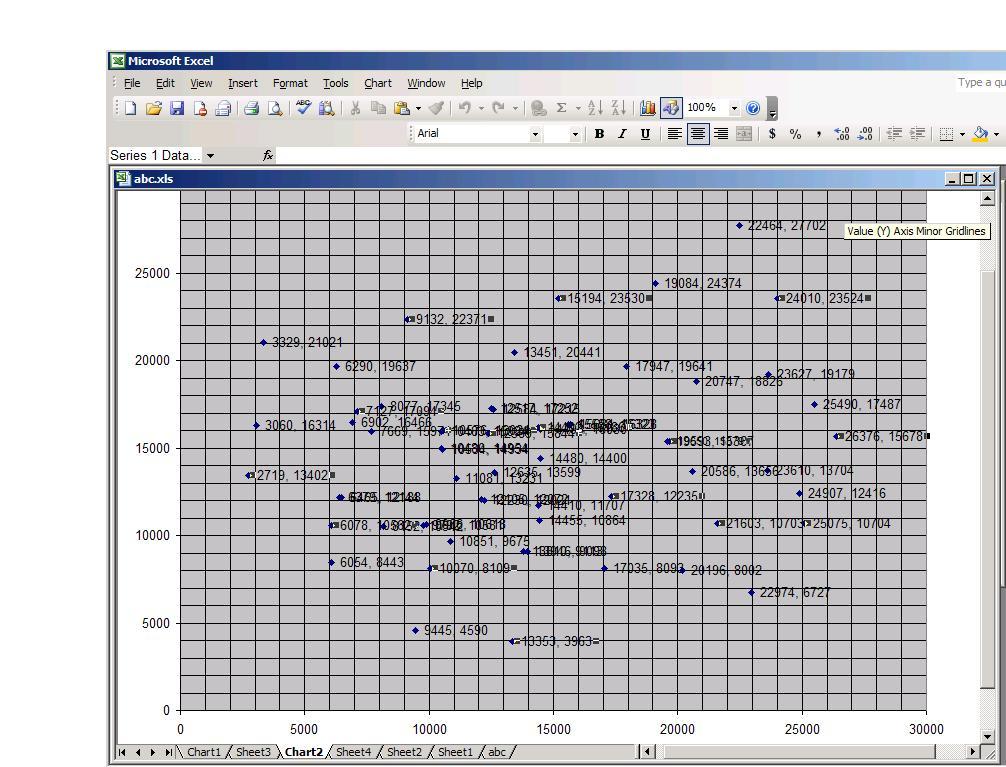The height and width of the screenshot is (767, 1006).
Task: Click the Print Preview magnifier icon
Action: pos(275,108)
